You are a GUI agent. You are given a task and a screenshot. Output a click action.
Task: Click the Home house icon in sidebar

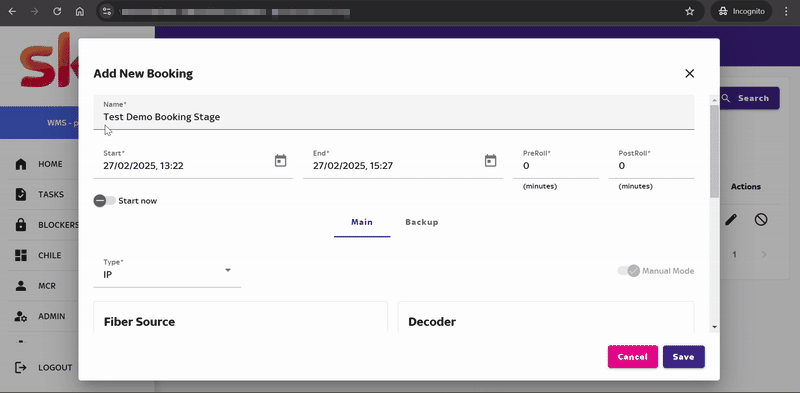21,164
